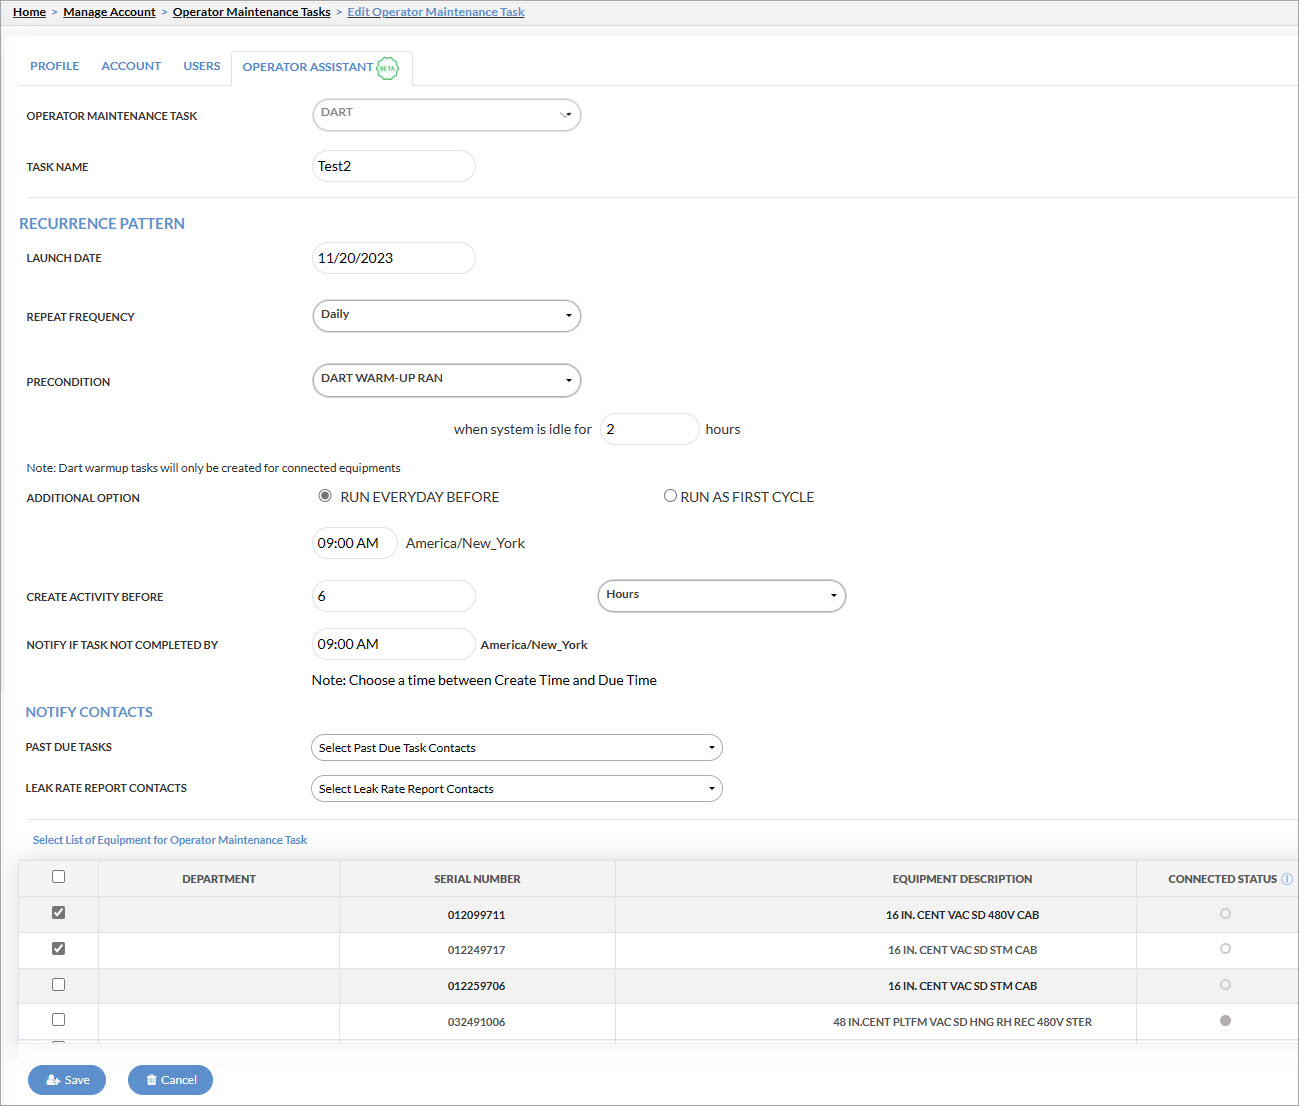Check equipment row 012259706
This screenshot has width=1299, height=1106.
(x=58, y=985)
